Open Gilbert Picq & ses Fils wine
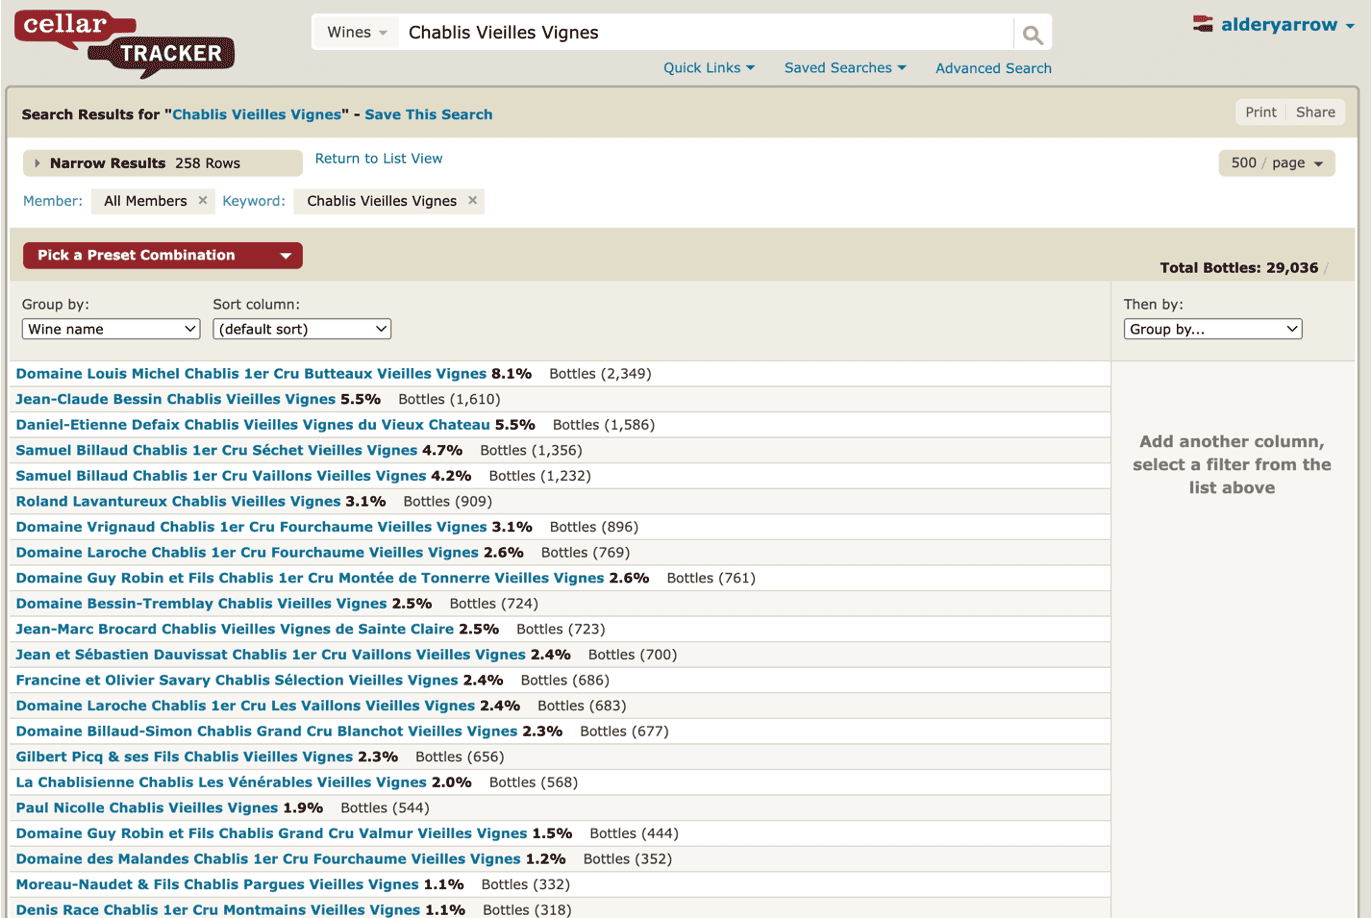 pos(185,757)
